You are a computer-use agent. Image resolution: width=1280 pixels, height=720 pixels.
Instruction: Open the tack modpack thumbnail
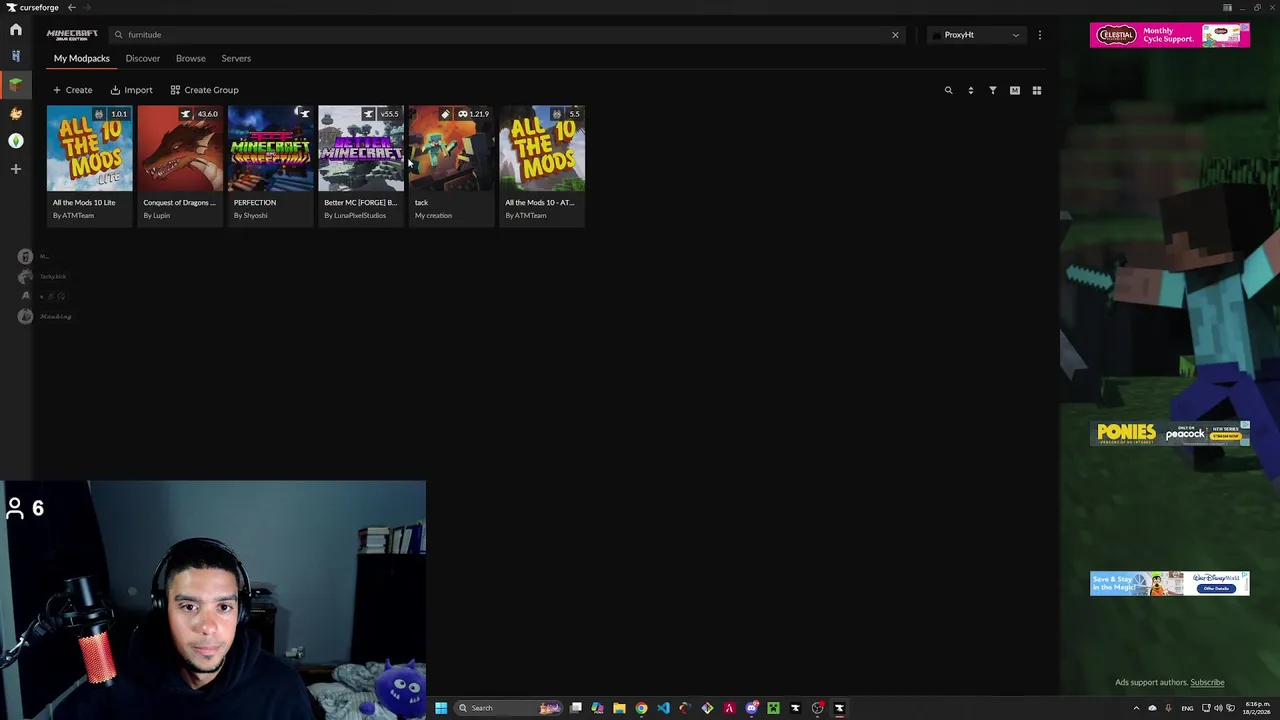[451, 148]
